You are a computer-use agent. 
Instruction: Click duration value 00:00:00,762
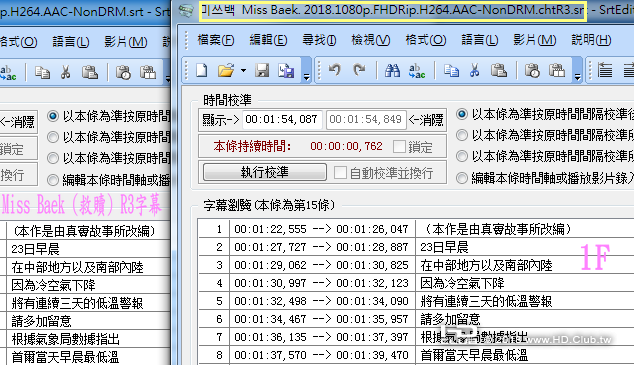pos(346,146)
